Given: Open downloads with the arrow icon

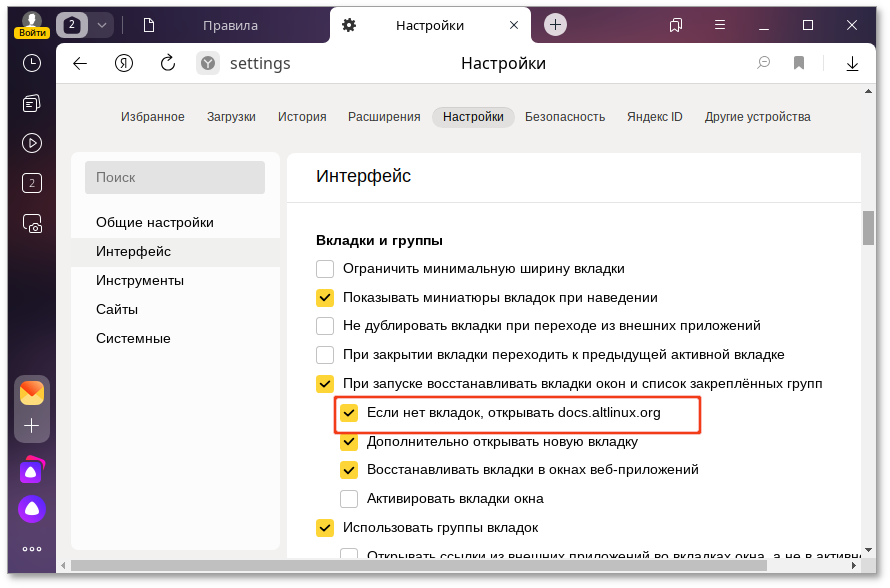Looking at the screenshot, I should [852, 62].
